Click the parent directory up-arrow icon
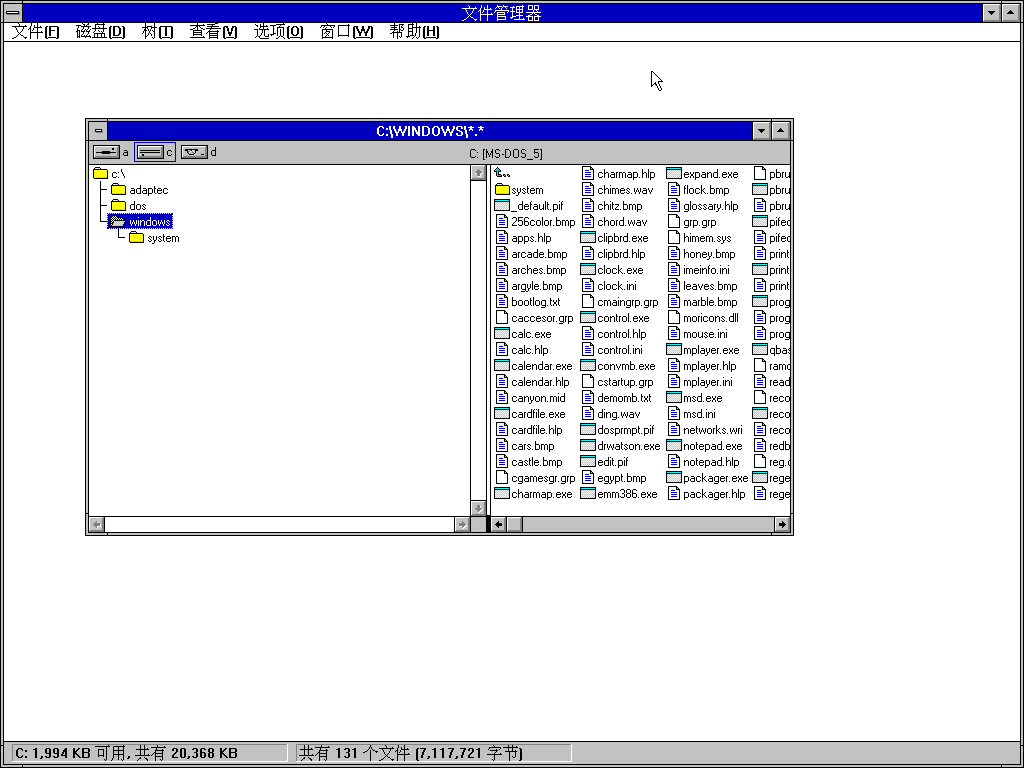 point(502,174)
